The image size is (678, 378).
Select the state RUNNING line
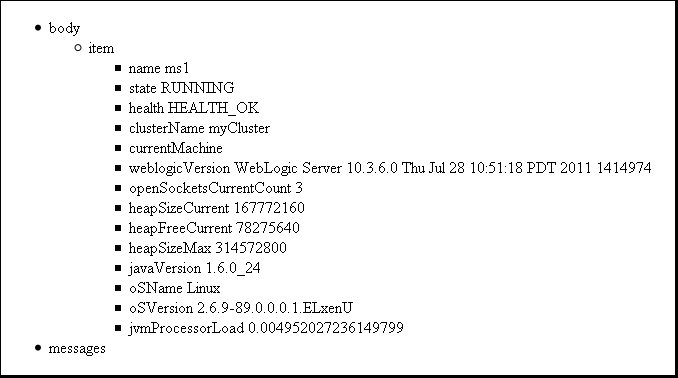pyautogui.click(x=182, y=88)
